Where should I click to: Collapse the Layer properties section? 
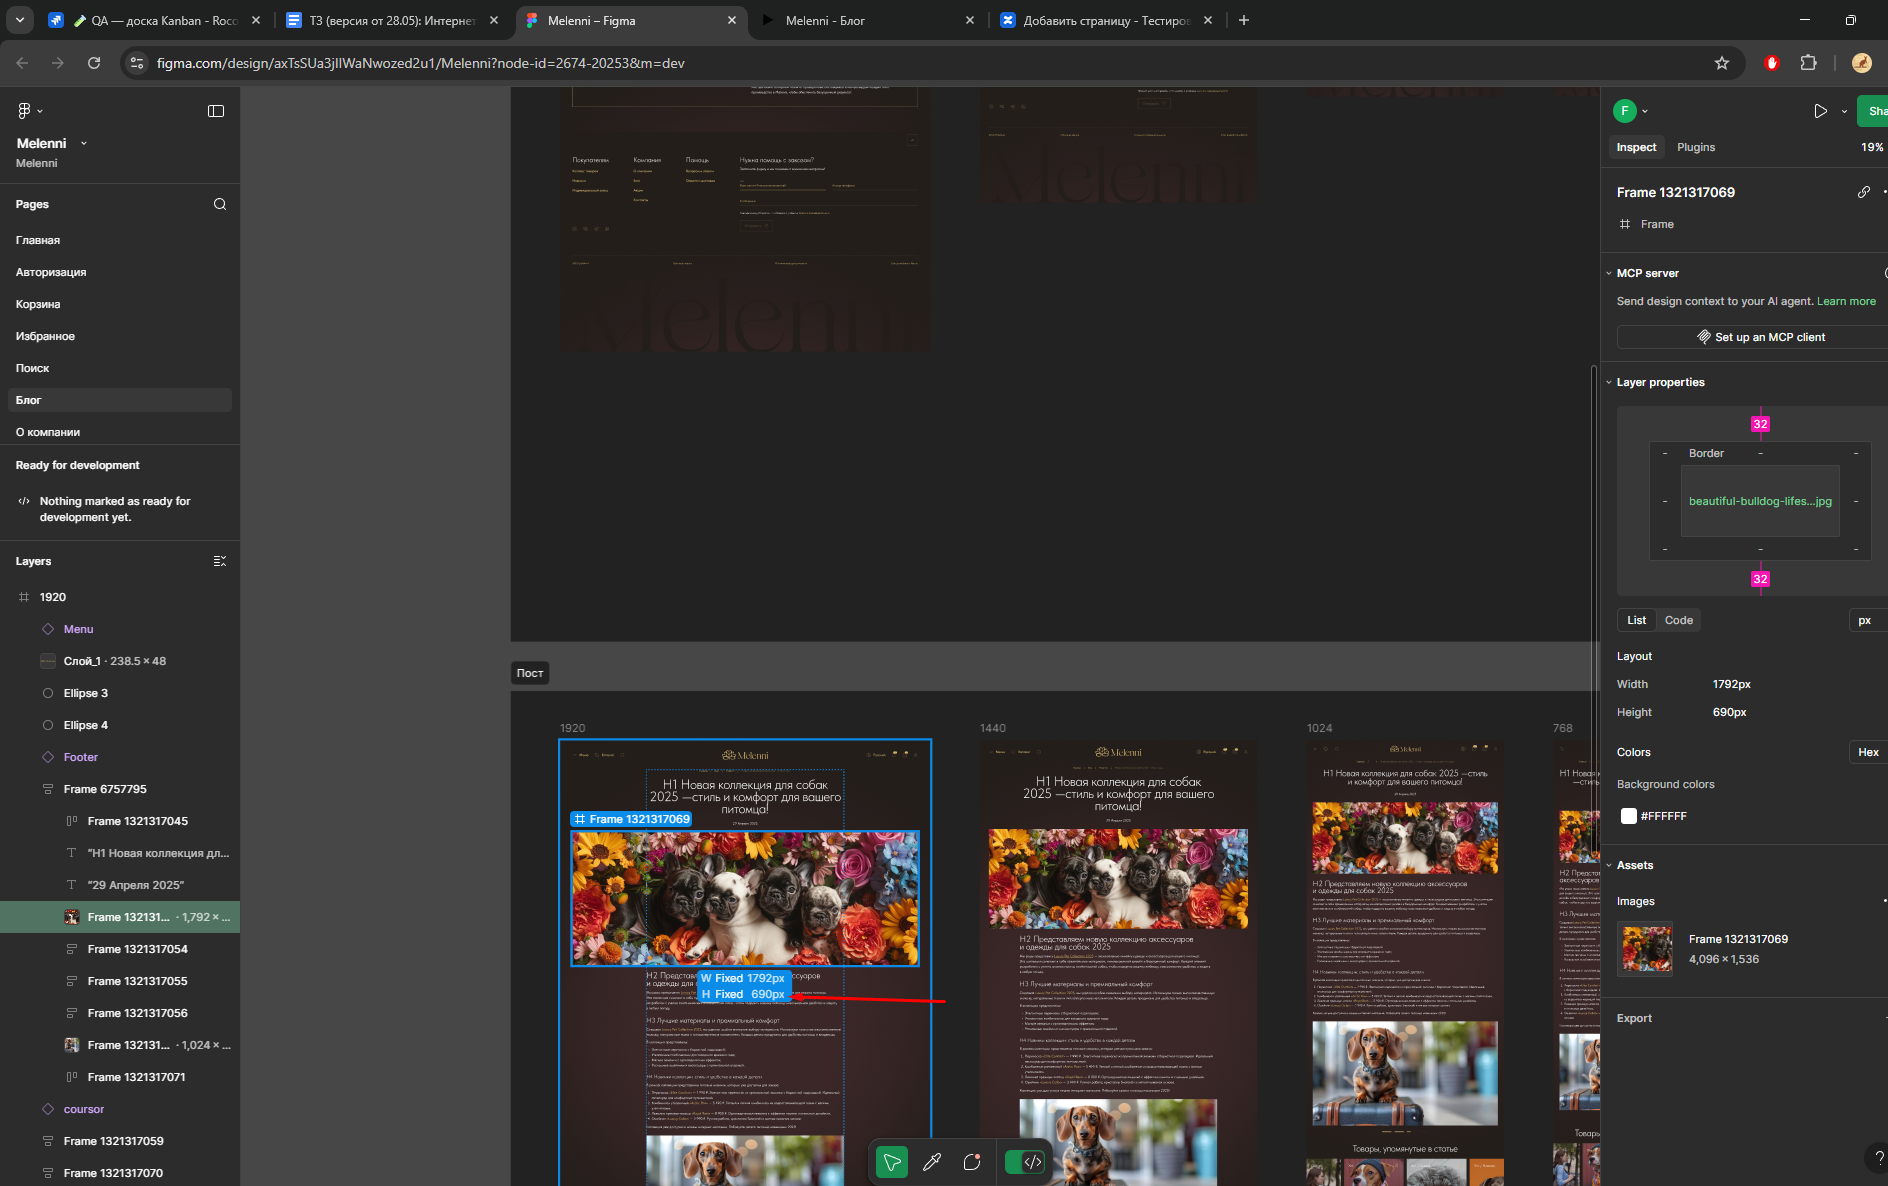[x=1609, y=382]
